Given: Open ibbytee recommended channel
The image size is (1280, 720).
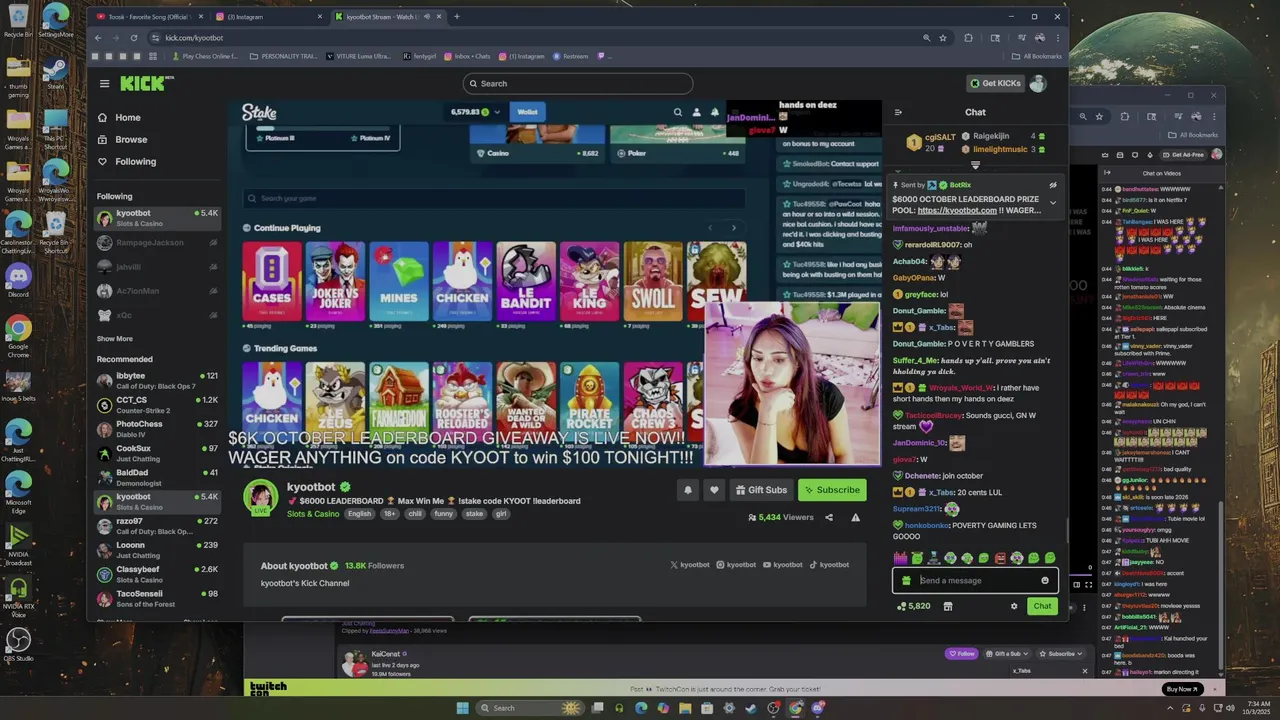Looking at the screenshot, I should (157, 380).
